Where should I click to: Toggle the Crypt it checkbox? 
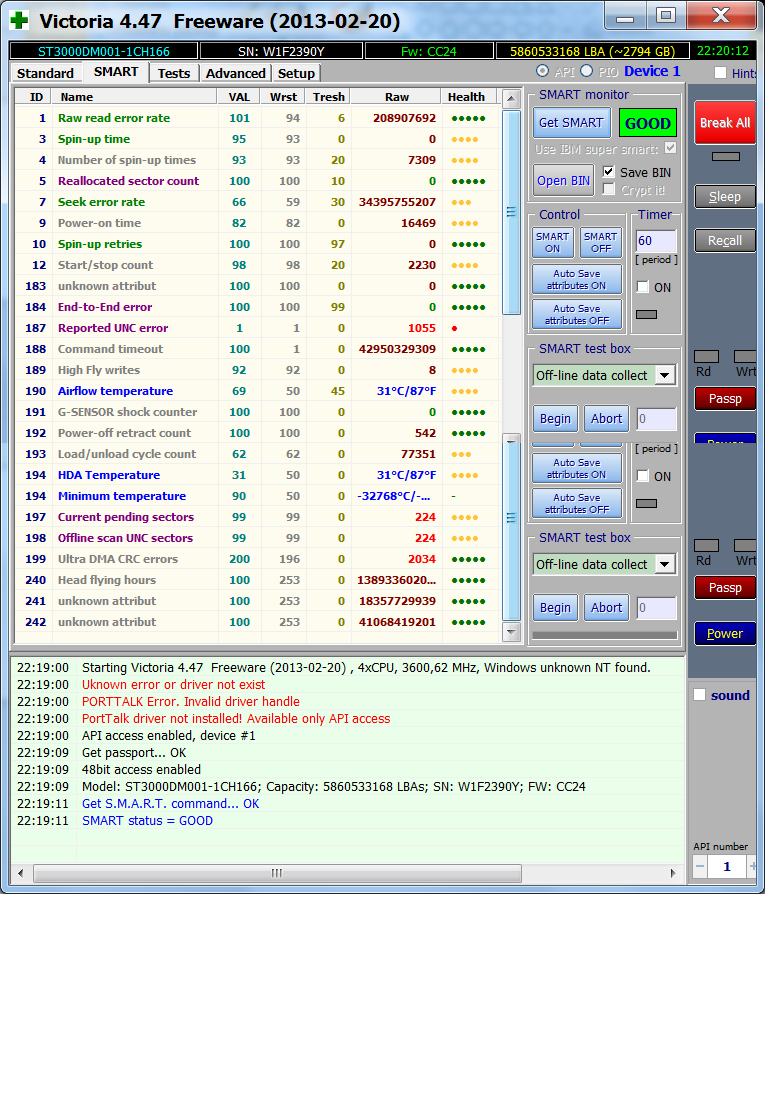[609, 190]
